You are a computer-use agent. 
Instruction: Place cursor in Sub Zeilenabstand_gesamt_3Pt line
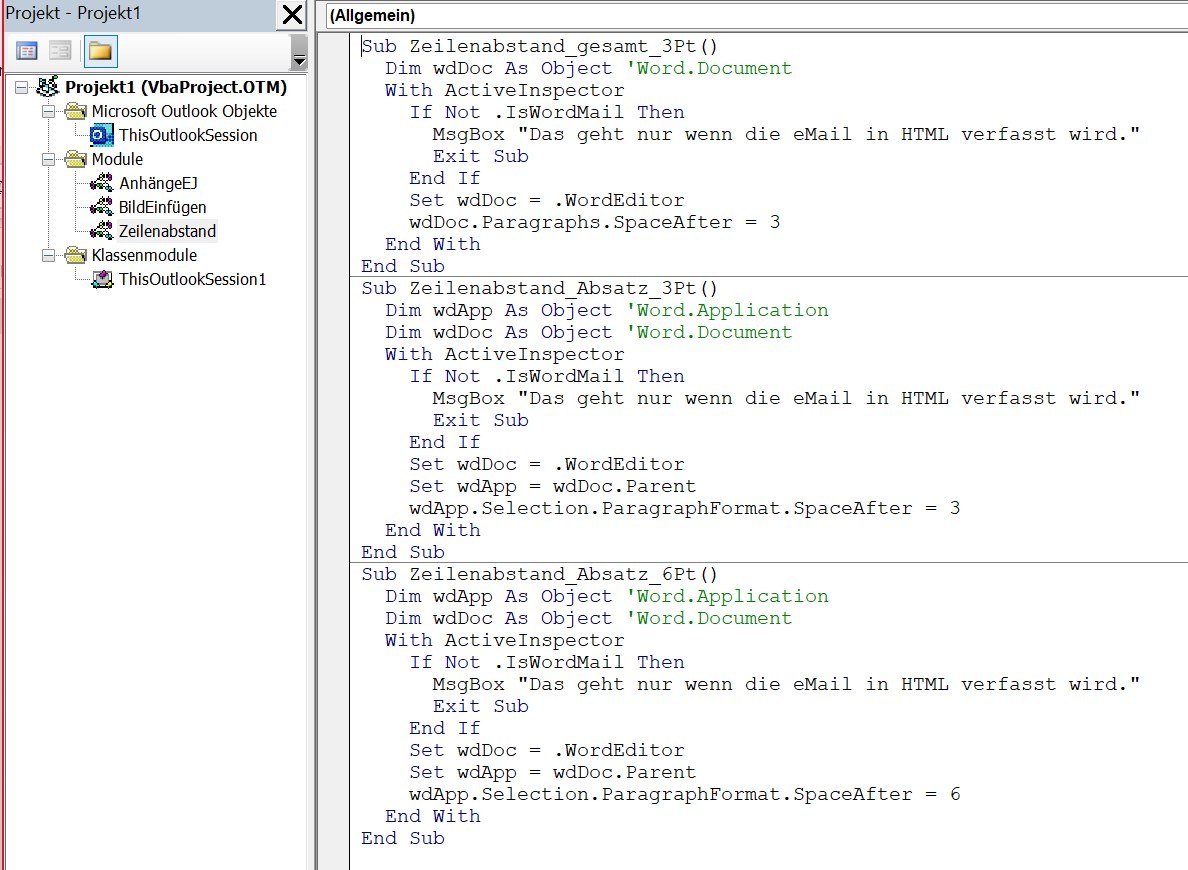(x=540, y=46)
